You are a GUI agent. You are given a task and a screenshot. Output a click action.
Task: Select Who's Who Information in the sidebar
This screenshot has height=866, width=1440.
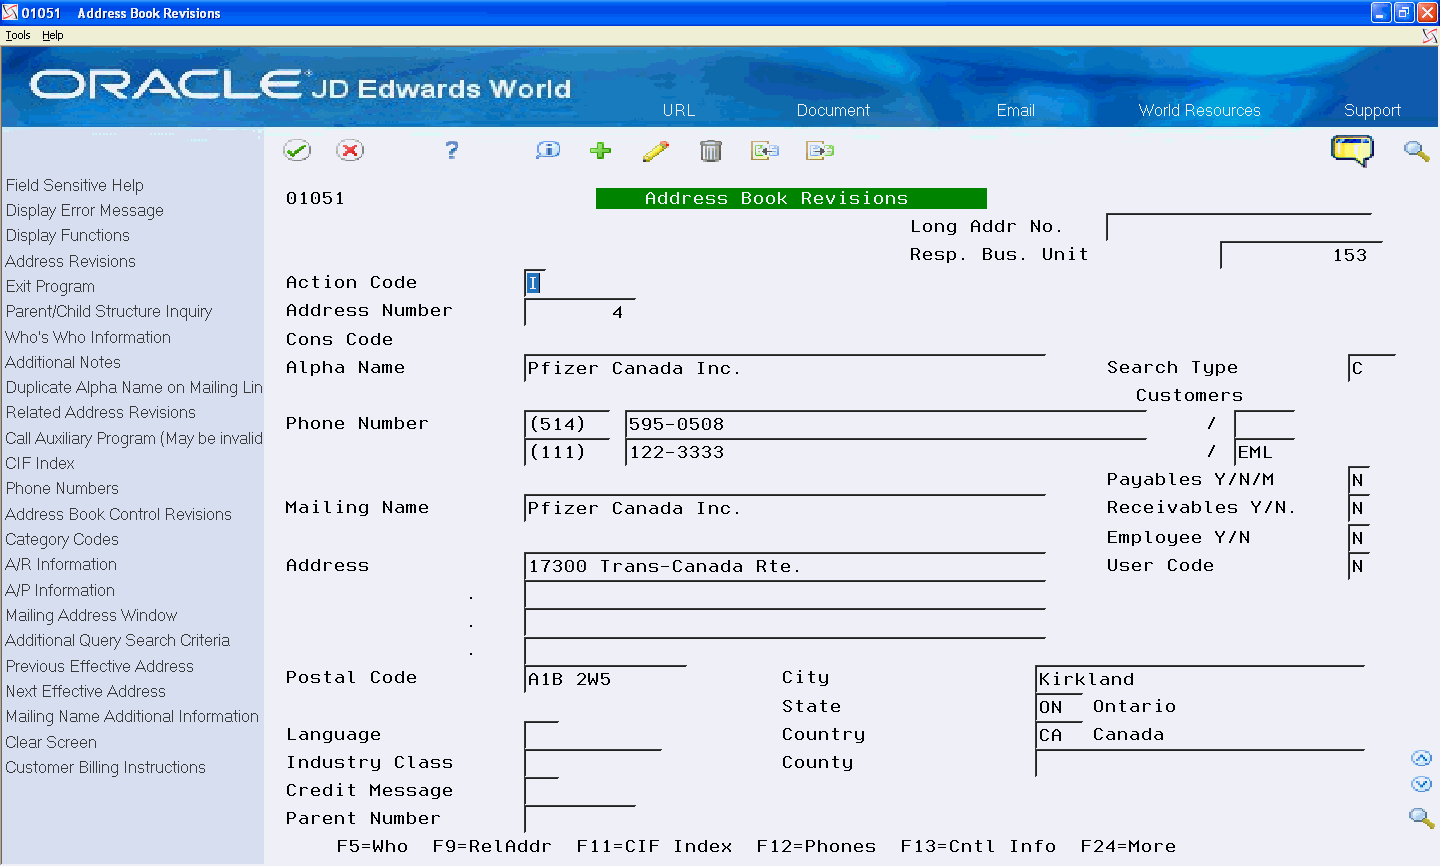(x=87, y=337)
